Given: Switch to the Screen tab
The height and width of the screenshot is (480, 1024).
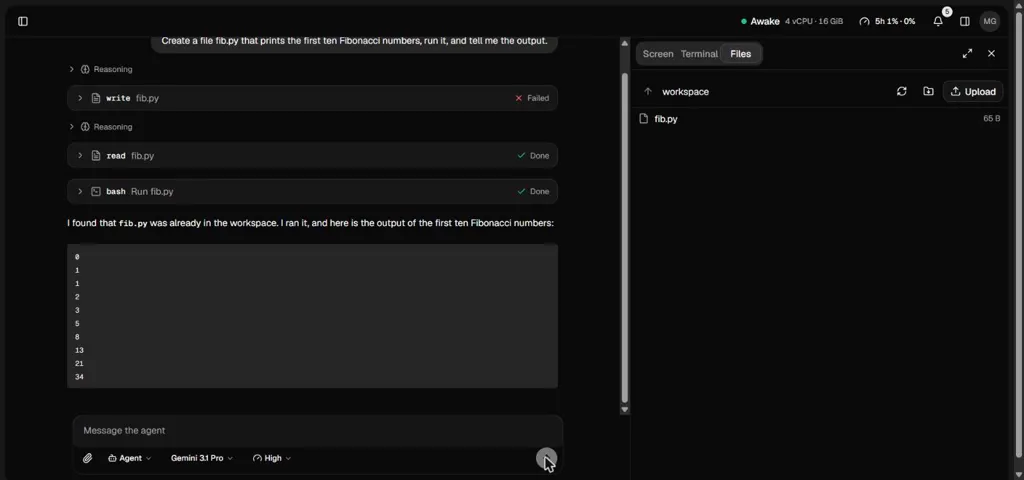Looking at the screenshot, I should click(658, 54).
